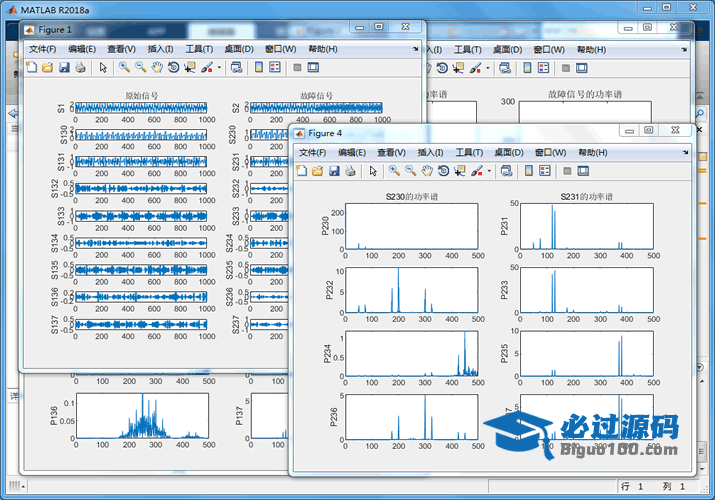The width and height of the screenshot is (715, 500).
Task: Open 窗口(W) menu in background power spectrum figure
Action: (549, 50)
